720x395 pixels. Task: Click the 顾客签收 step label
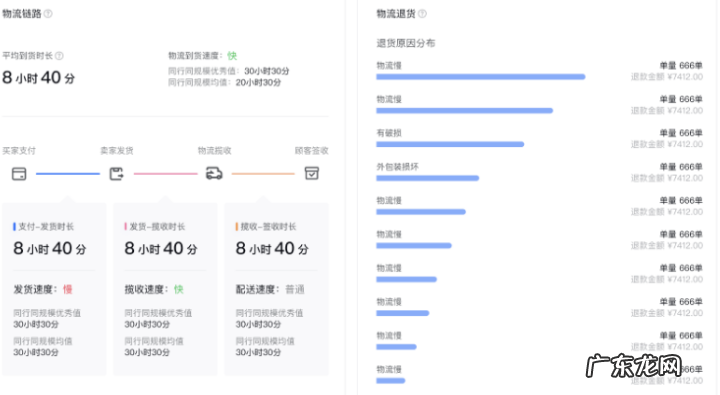[312, 151]
